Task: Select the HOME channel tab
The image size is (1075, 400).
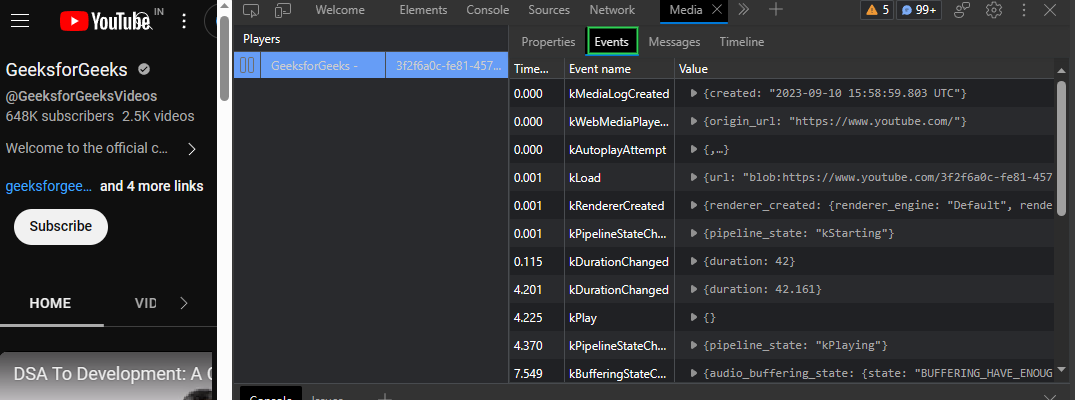Action: [50, 303]
